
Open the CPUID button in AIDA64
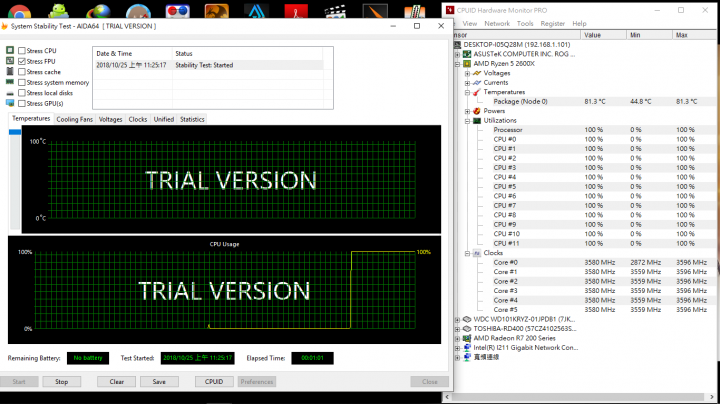pyautogui.click(x=214, y=382)
